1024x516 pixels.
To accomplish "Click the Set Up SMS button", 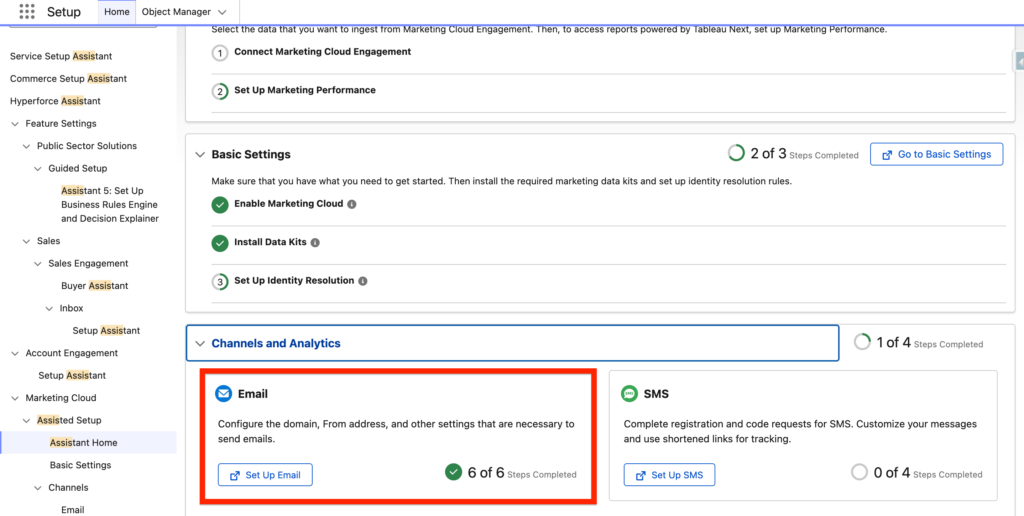I will (669, 475).
